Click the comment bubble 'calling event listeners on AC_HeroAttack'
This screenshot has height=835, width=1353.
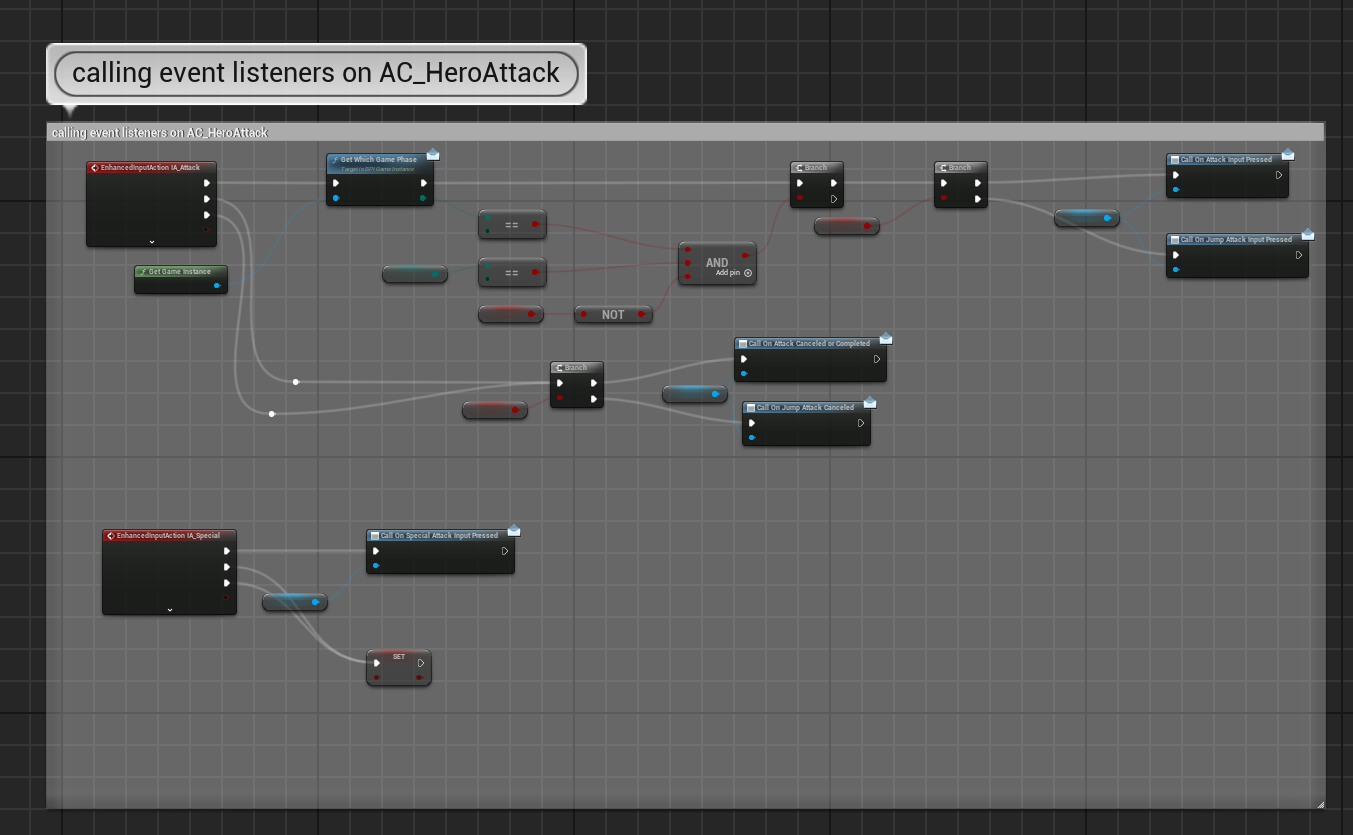[x=316, y=74]
